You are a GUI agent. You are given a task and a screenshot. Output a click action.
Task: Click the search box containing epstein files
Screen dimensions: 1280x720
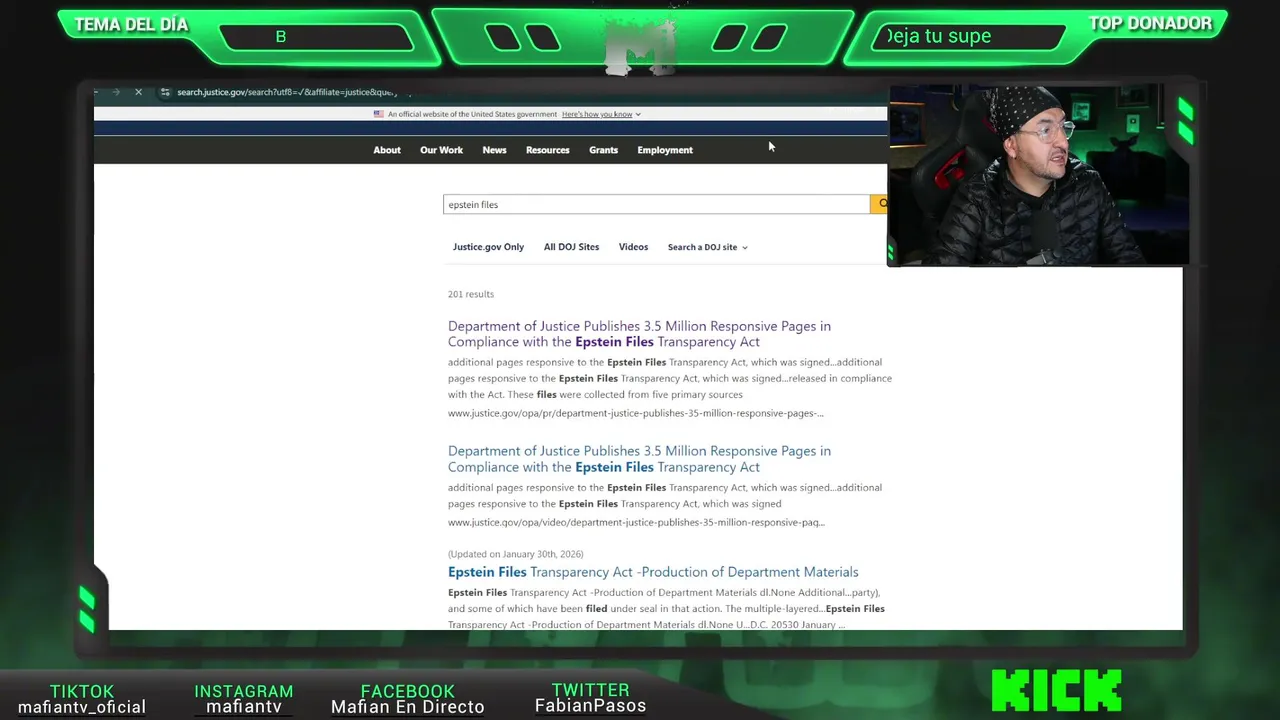(656, 204)
